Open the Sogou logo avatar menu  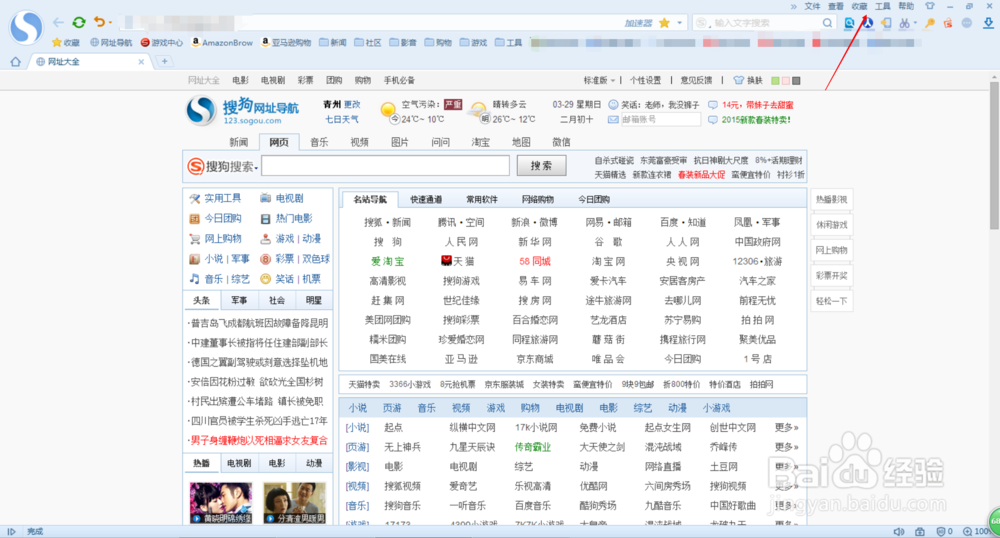click(26, 27)
